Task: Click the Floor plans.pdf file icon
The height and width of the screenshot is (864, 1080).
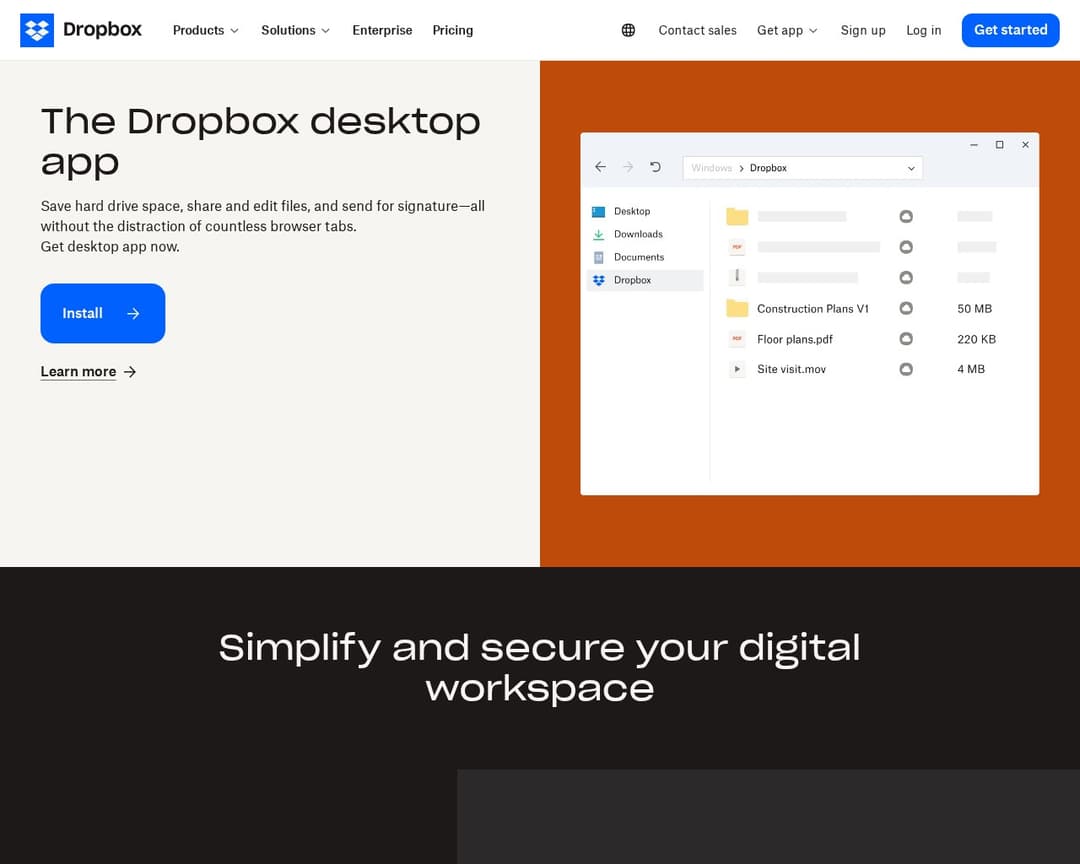Action: coord(737,339)
